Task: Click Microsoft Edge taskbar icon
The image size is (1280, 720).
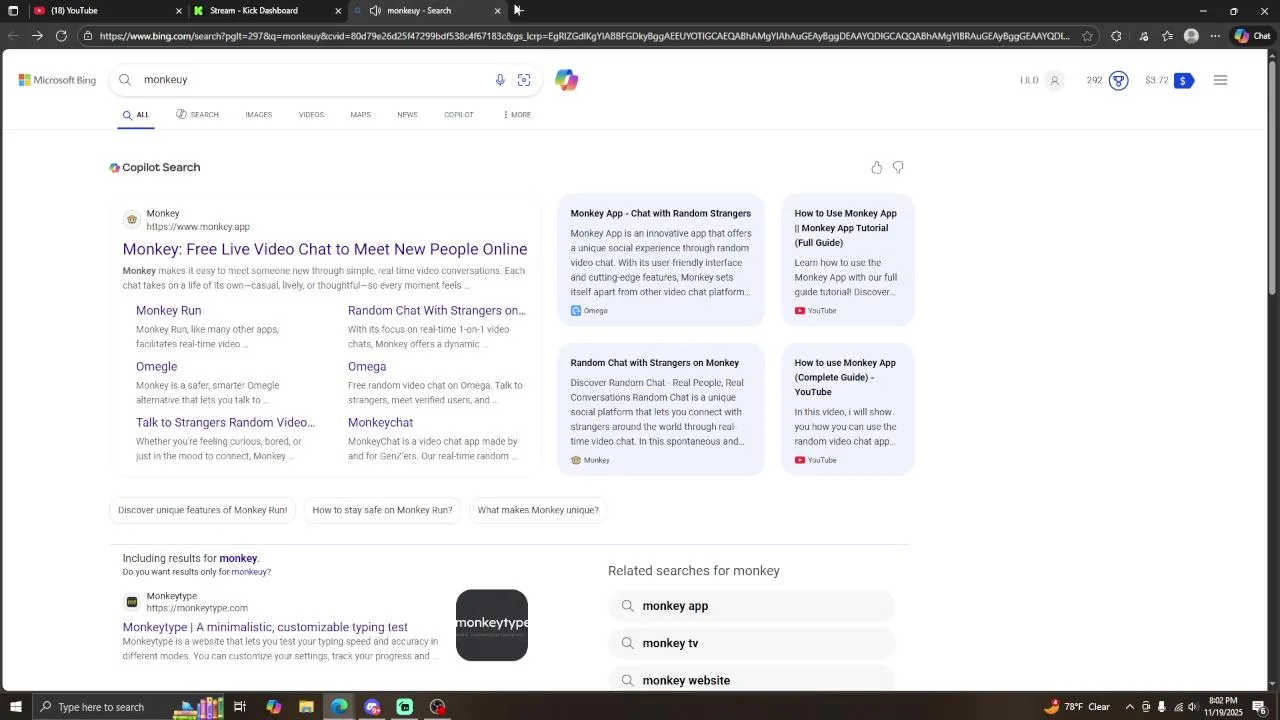Action: point(339,707)
